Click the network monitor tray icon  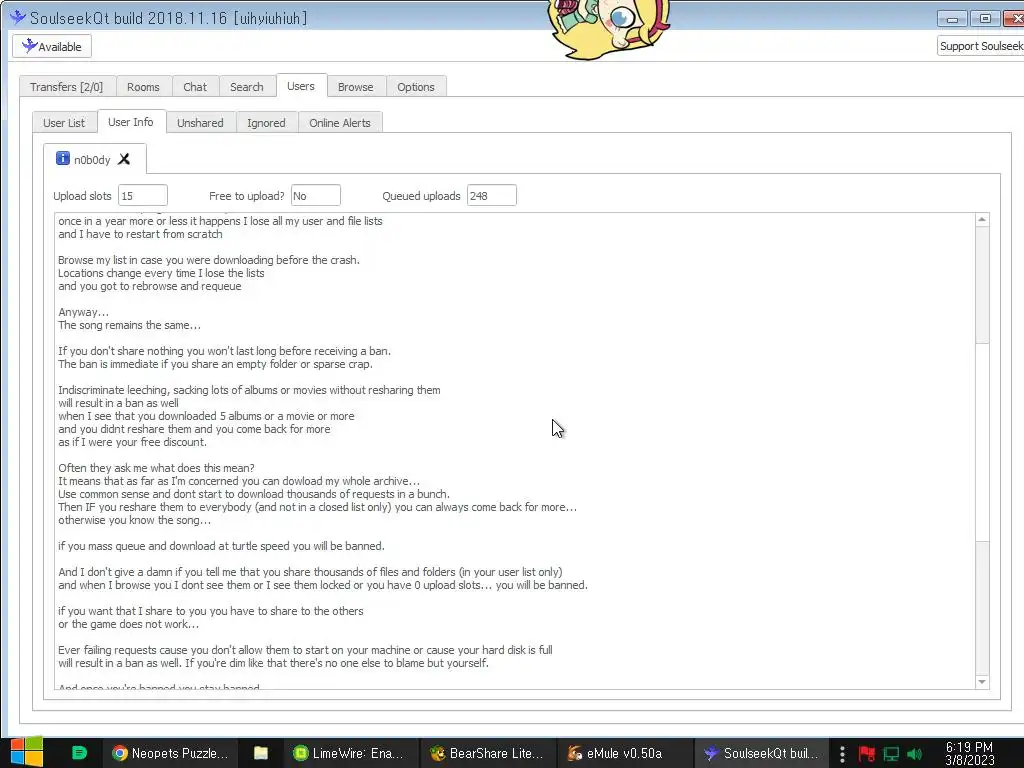[x=891, y=754]
